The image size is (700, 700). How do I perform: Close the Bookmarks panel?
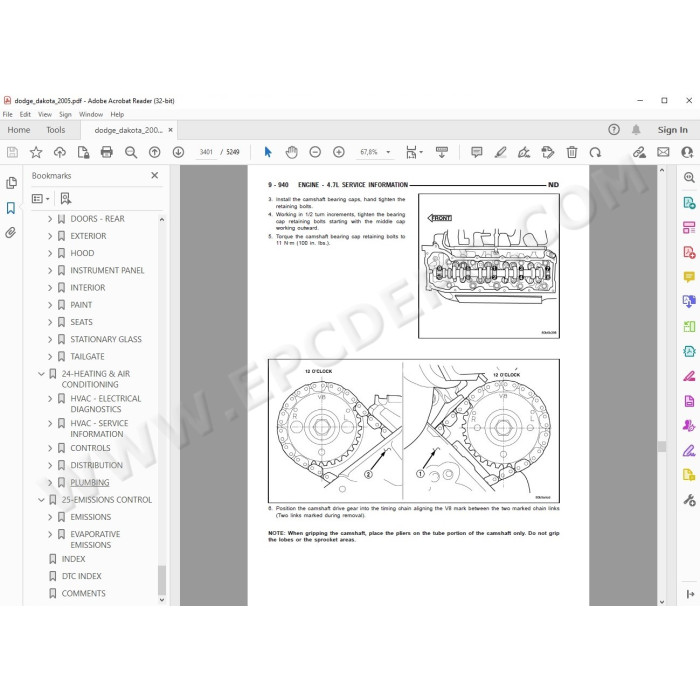(154, 175)
